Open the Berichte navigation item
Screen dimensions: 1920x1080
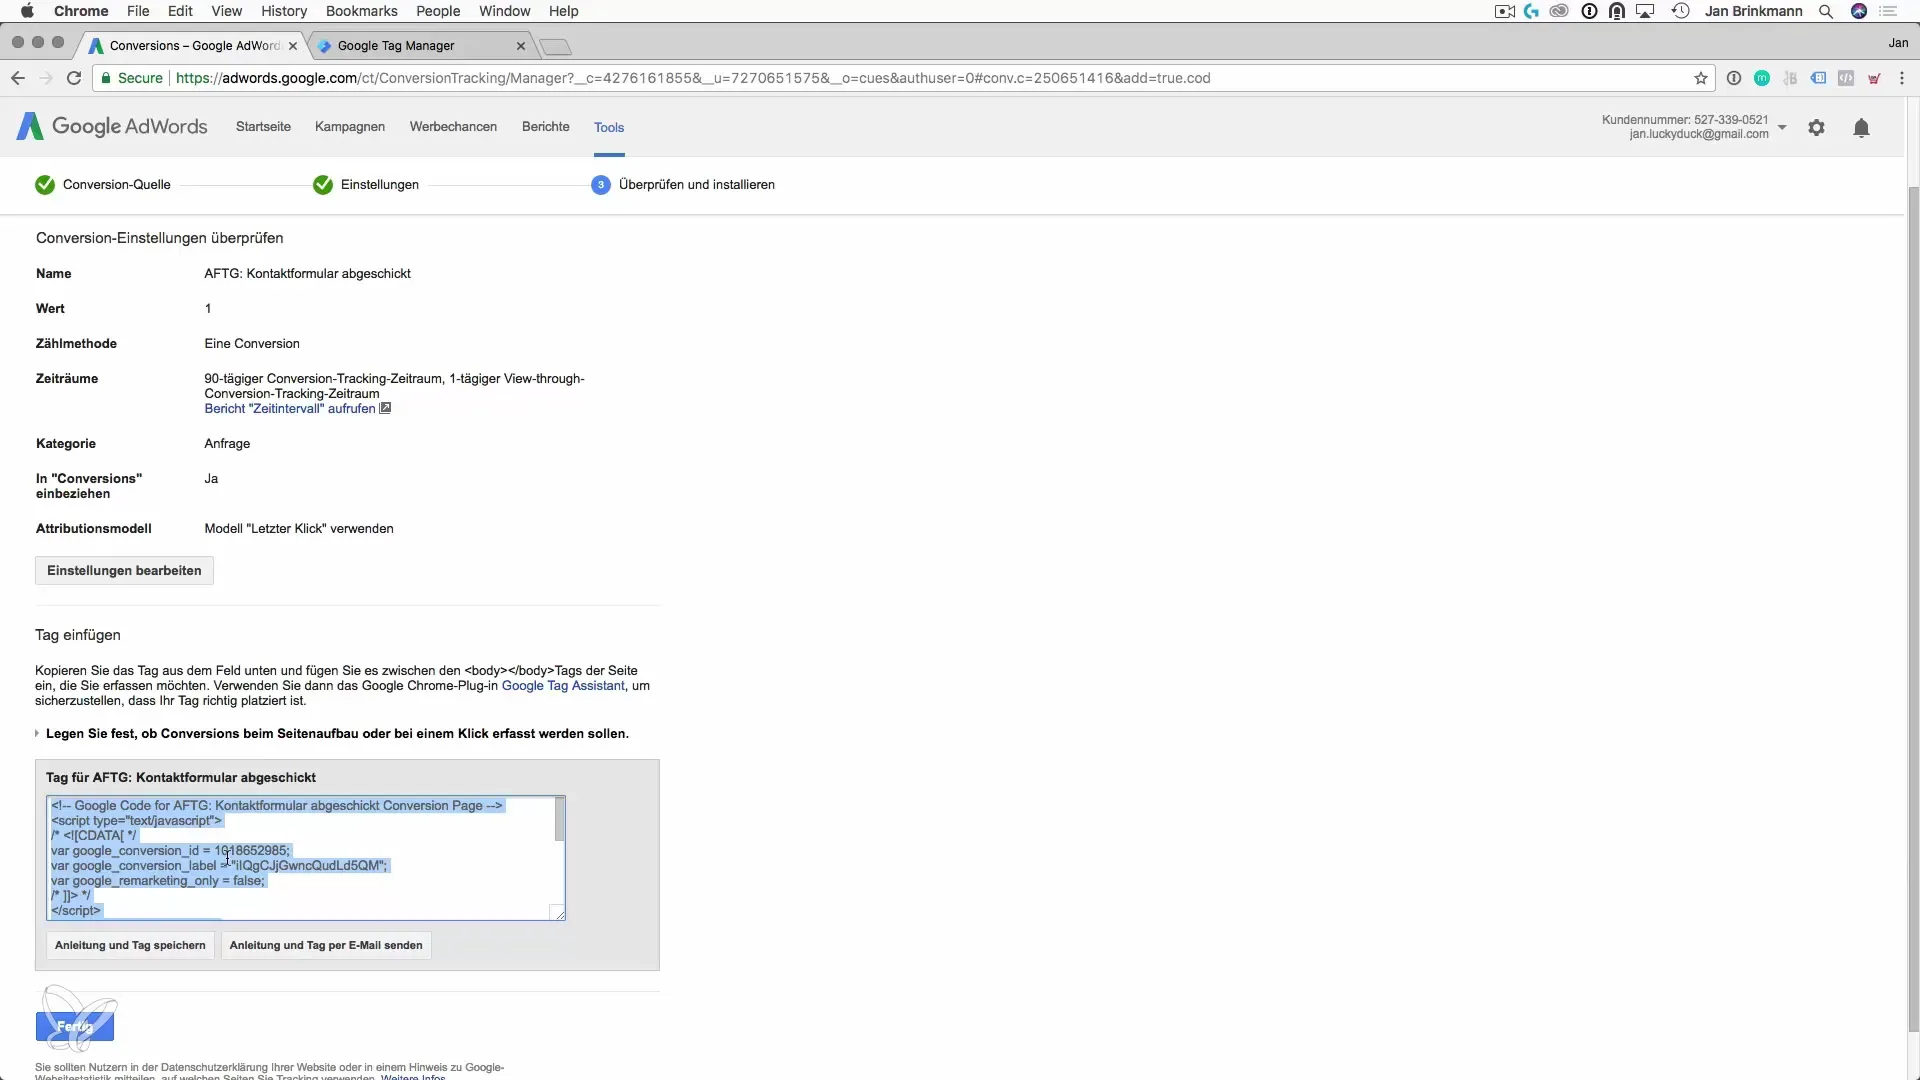[x=546, y=127]
